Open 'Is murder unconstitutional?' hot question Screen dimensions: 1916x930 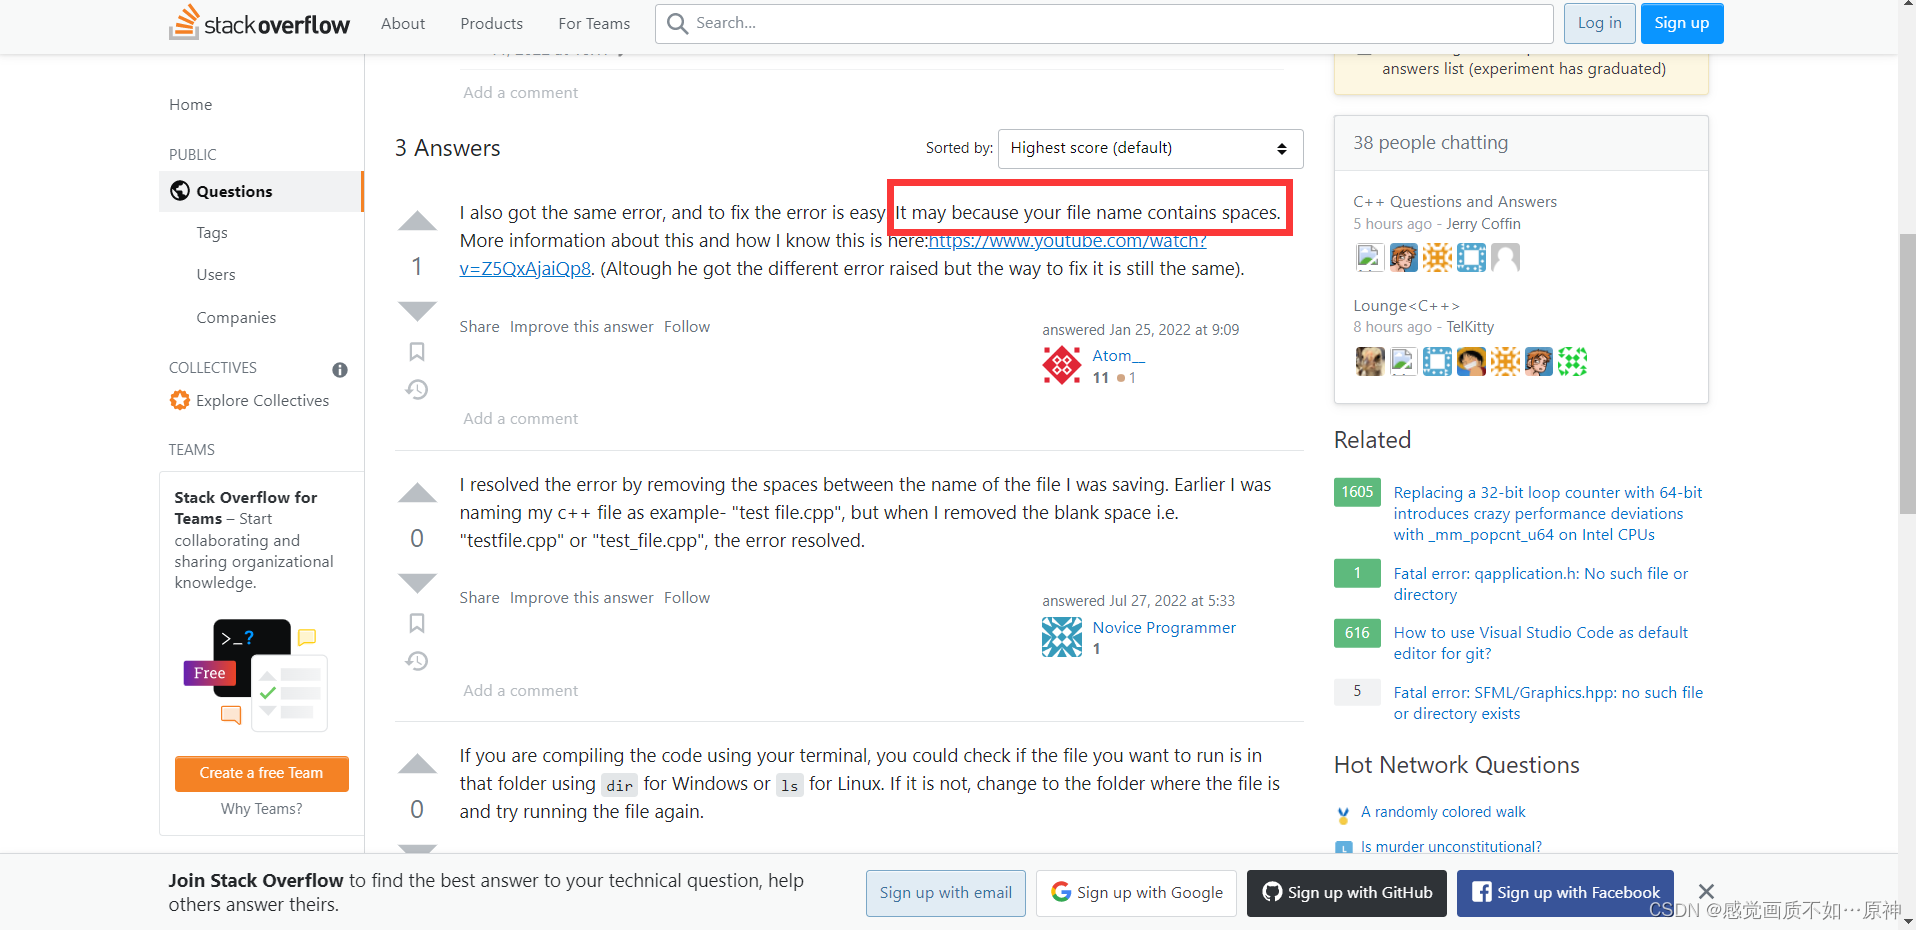coord(1450,846)
